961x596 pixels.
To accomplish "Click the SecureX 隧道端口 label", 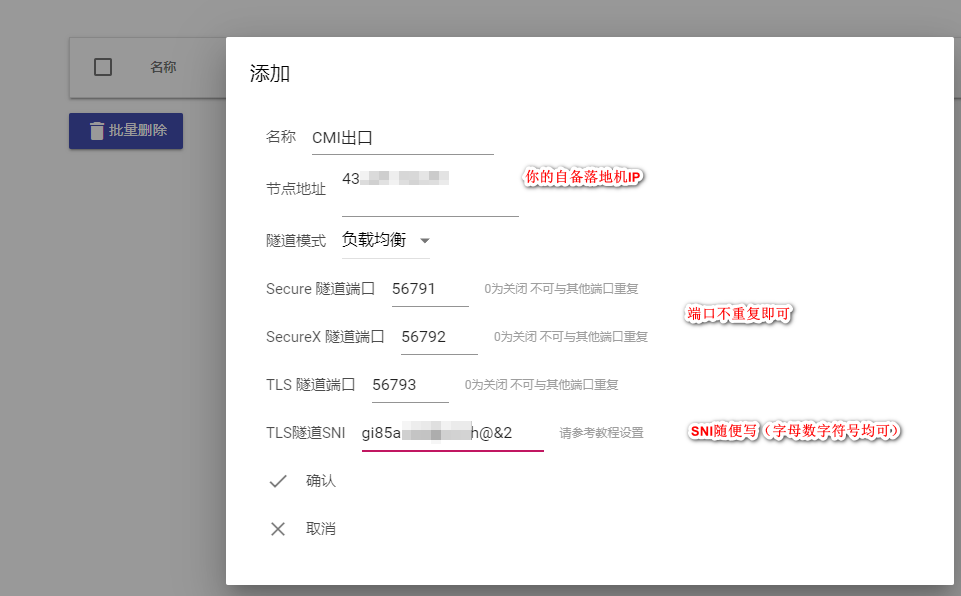I will (x=325, y=337).
